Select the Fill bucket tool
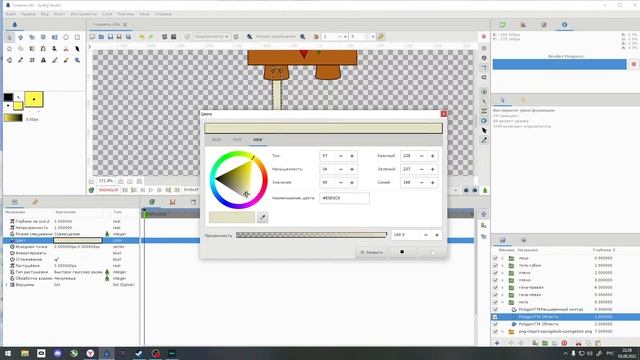Viewport: 640px width, 360px height. tap(9, 60)
